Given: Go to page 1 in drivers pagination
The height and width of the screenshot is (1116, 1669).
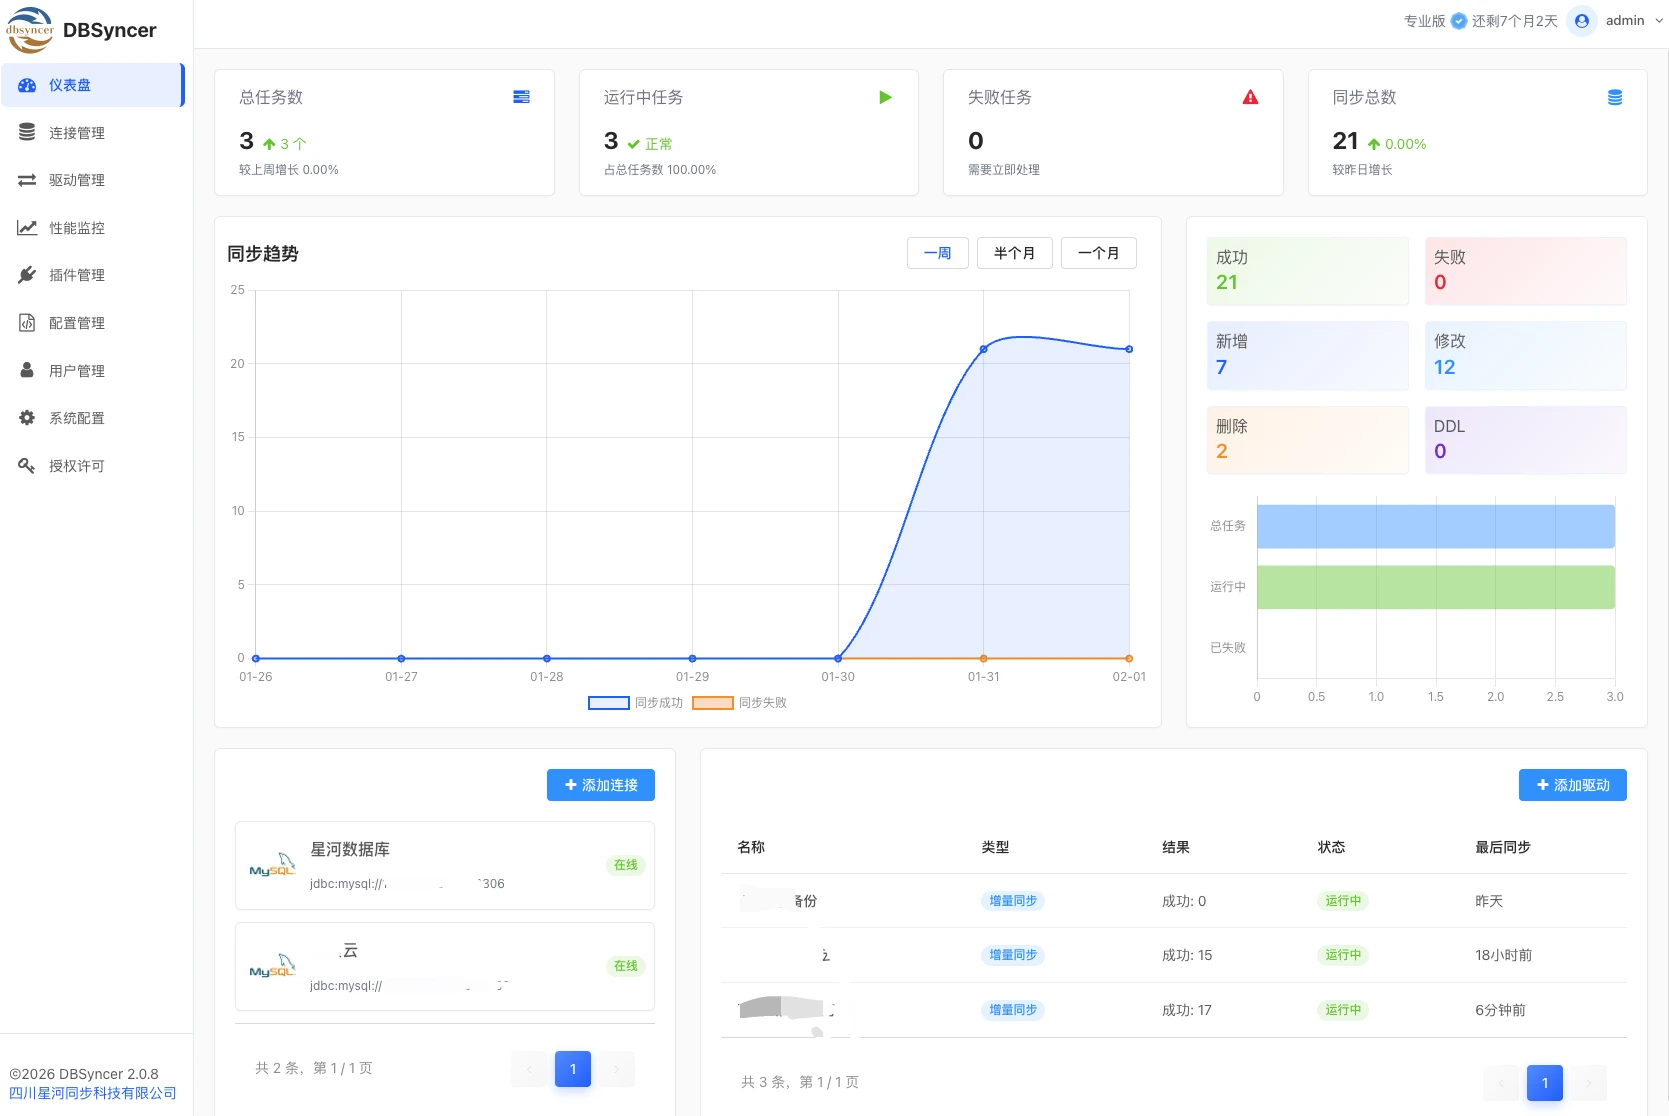Looking at the screenshot, I should (1545, 1083).
